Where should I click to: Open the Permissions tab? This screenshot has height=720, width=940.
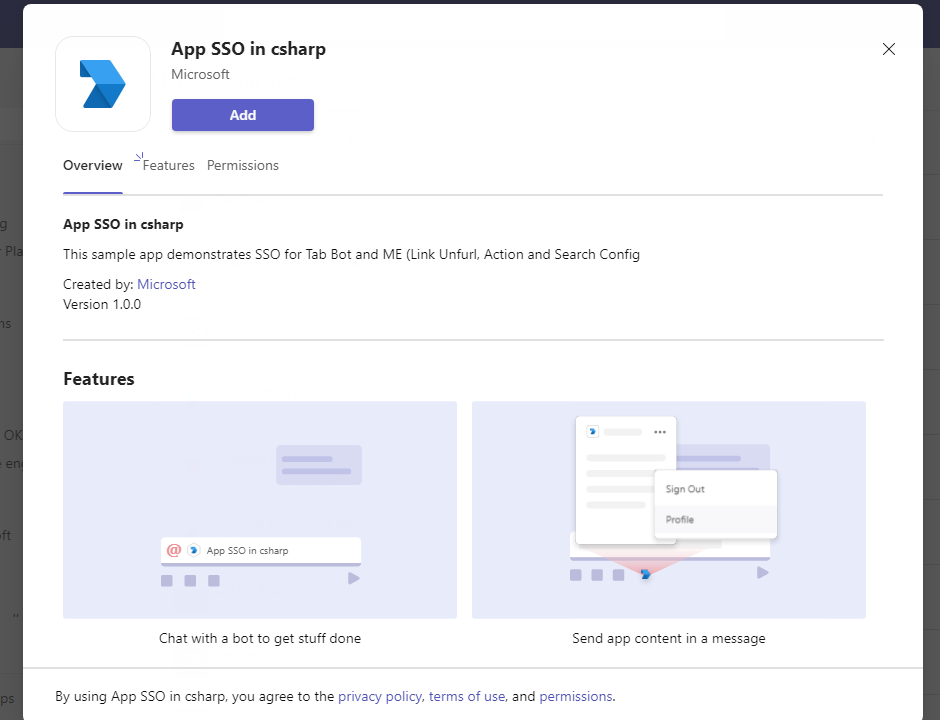click(242, 165)
